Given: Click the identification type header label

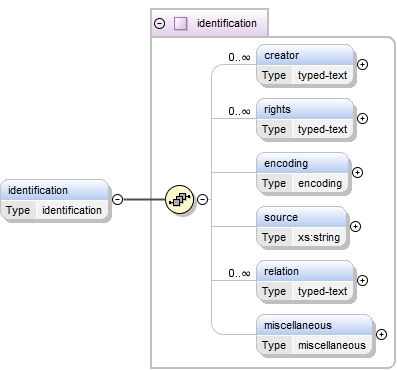Looking at the screenshot, I should click(x=227, y=23).
